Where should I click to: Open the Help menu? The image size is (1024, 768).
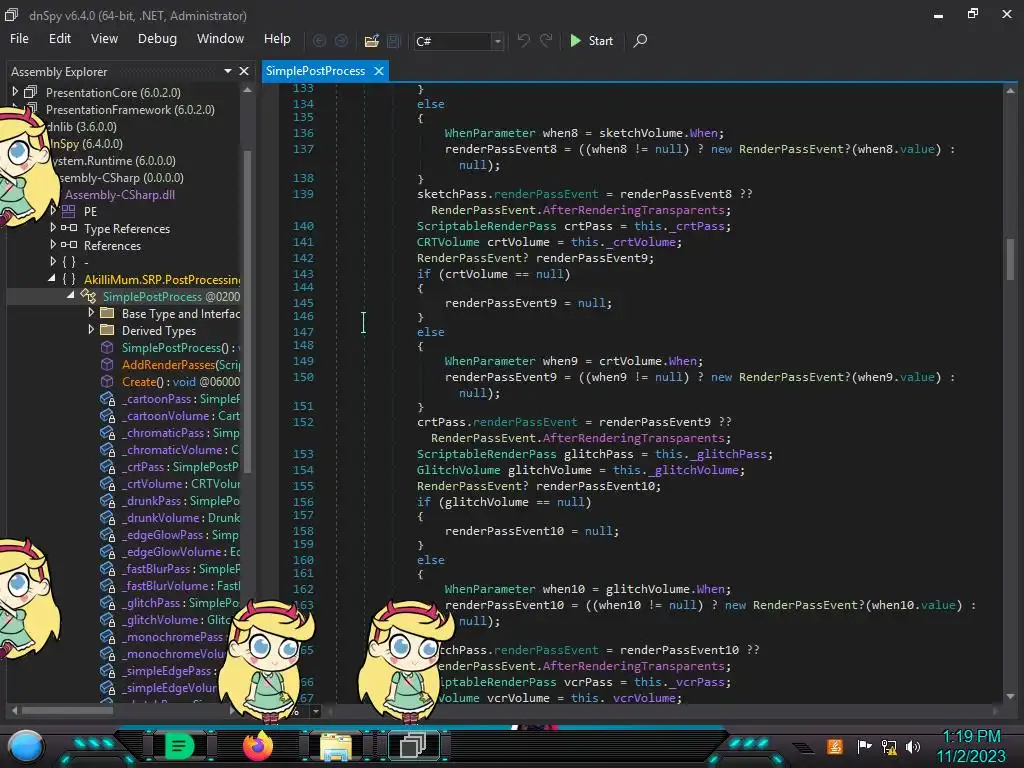coord(277,39)
